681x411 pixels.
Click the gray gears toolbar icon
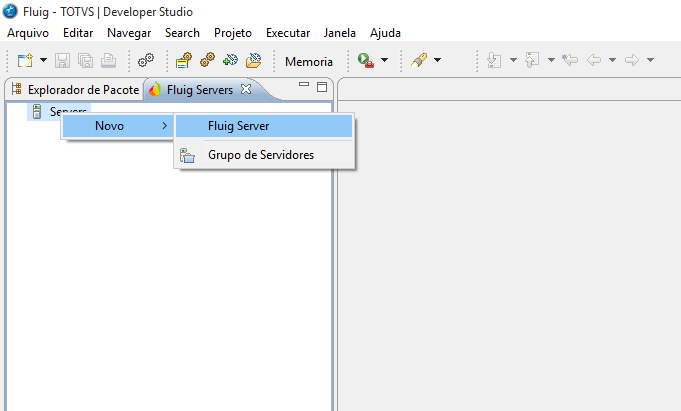pyautogui.click(x=146, y=60)
